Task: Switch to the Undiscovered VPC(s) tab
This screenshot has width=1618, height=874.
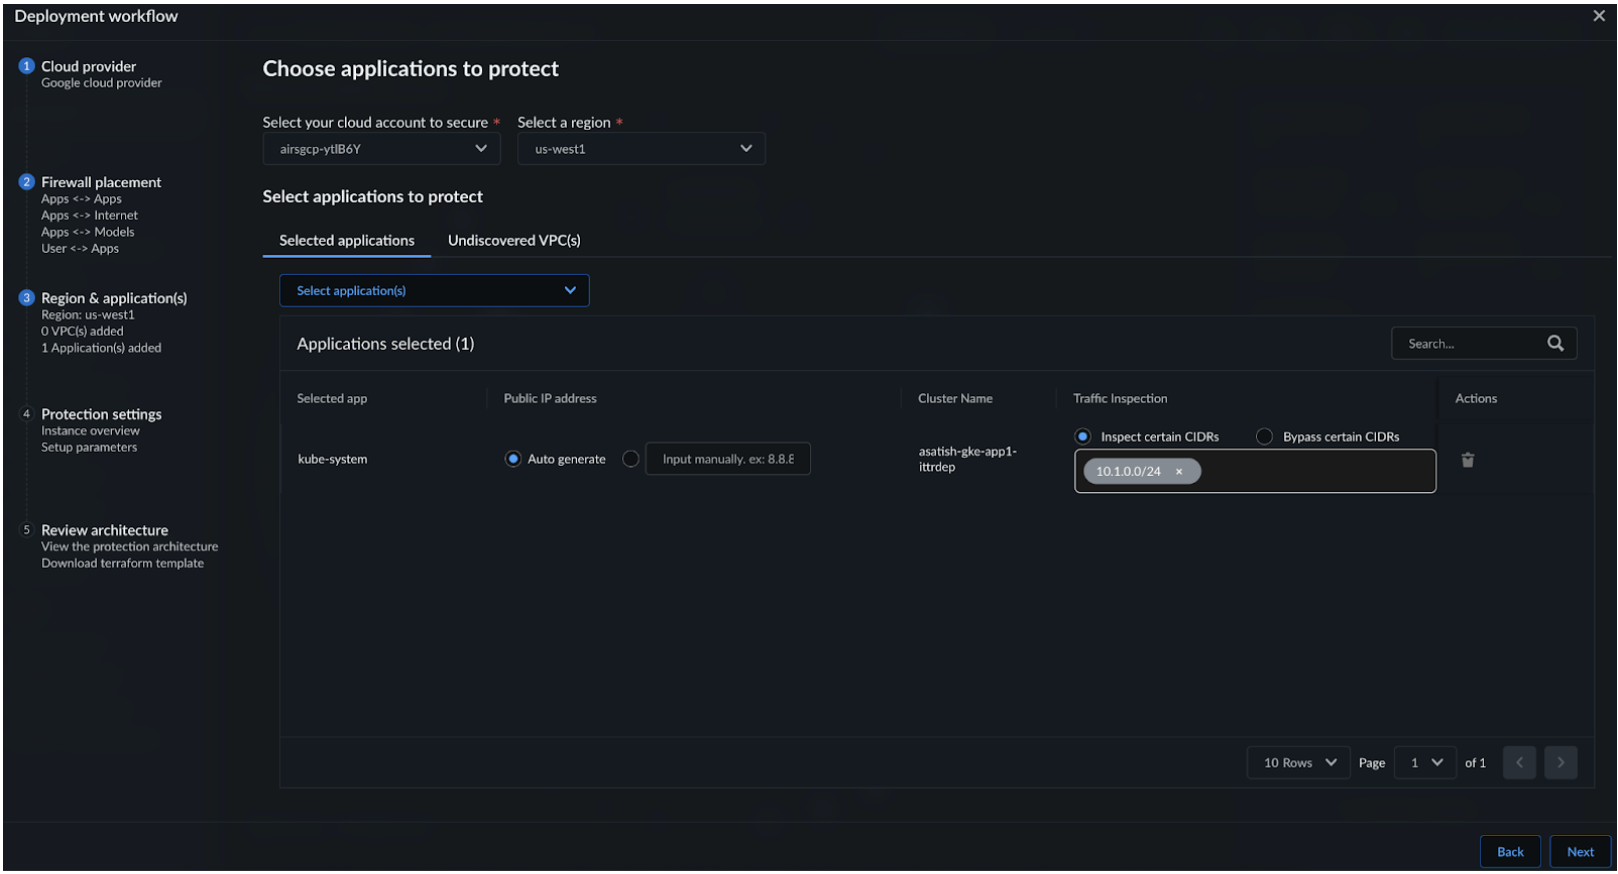Action: pos(514,241)
